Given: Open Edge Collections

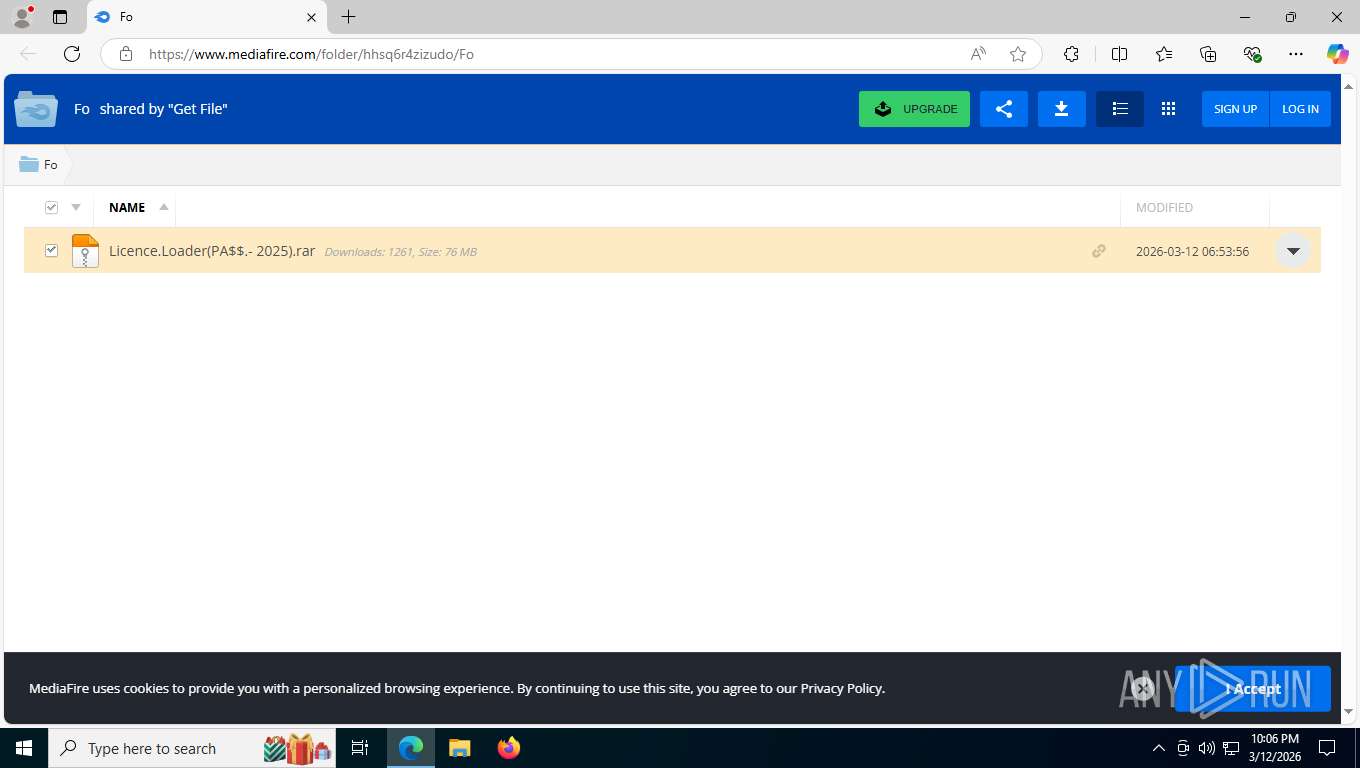Looking at the screenshot, I should pos(1208,54).
